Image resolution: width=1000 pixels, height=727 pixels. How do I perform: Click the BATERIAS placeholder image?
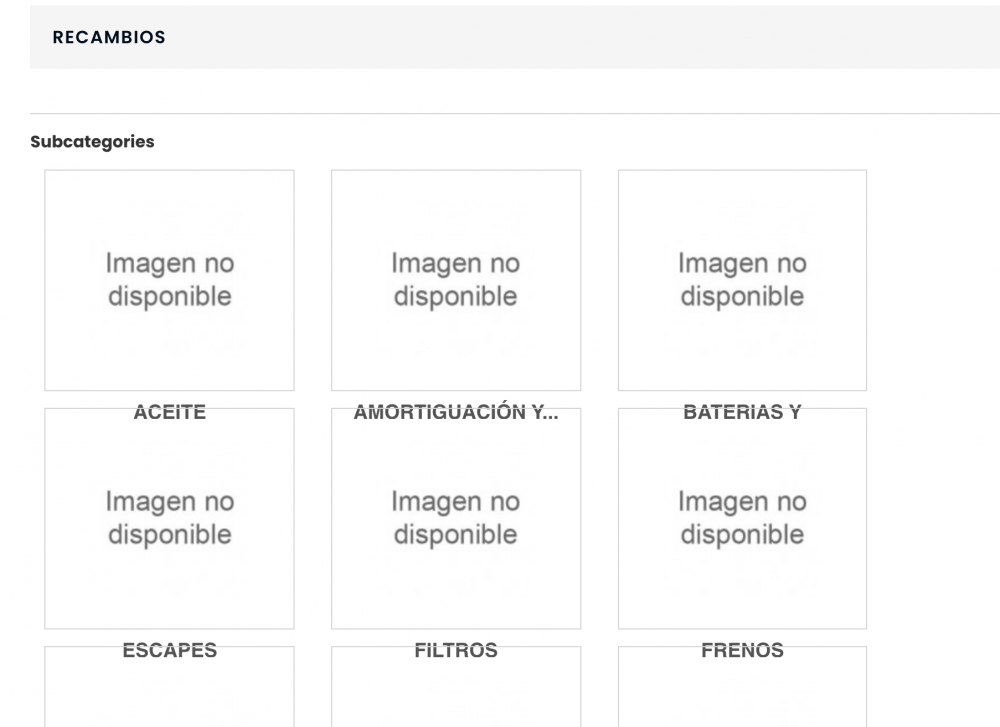tap(742, 280)
